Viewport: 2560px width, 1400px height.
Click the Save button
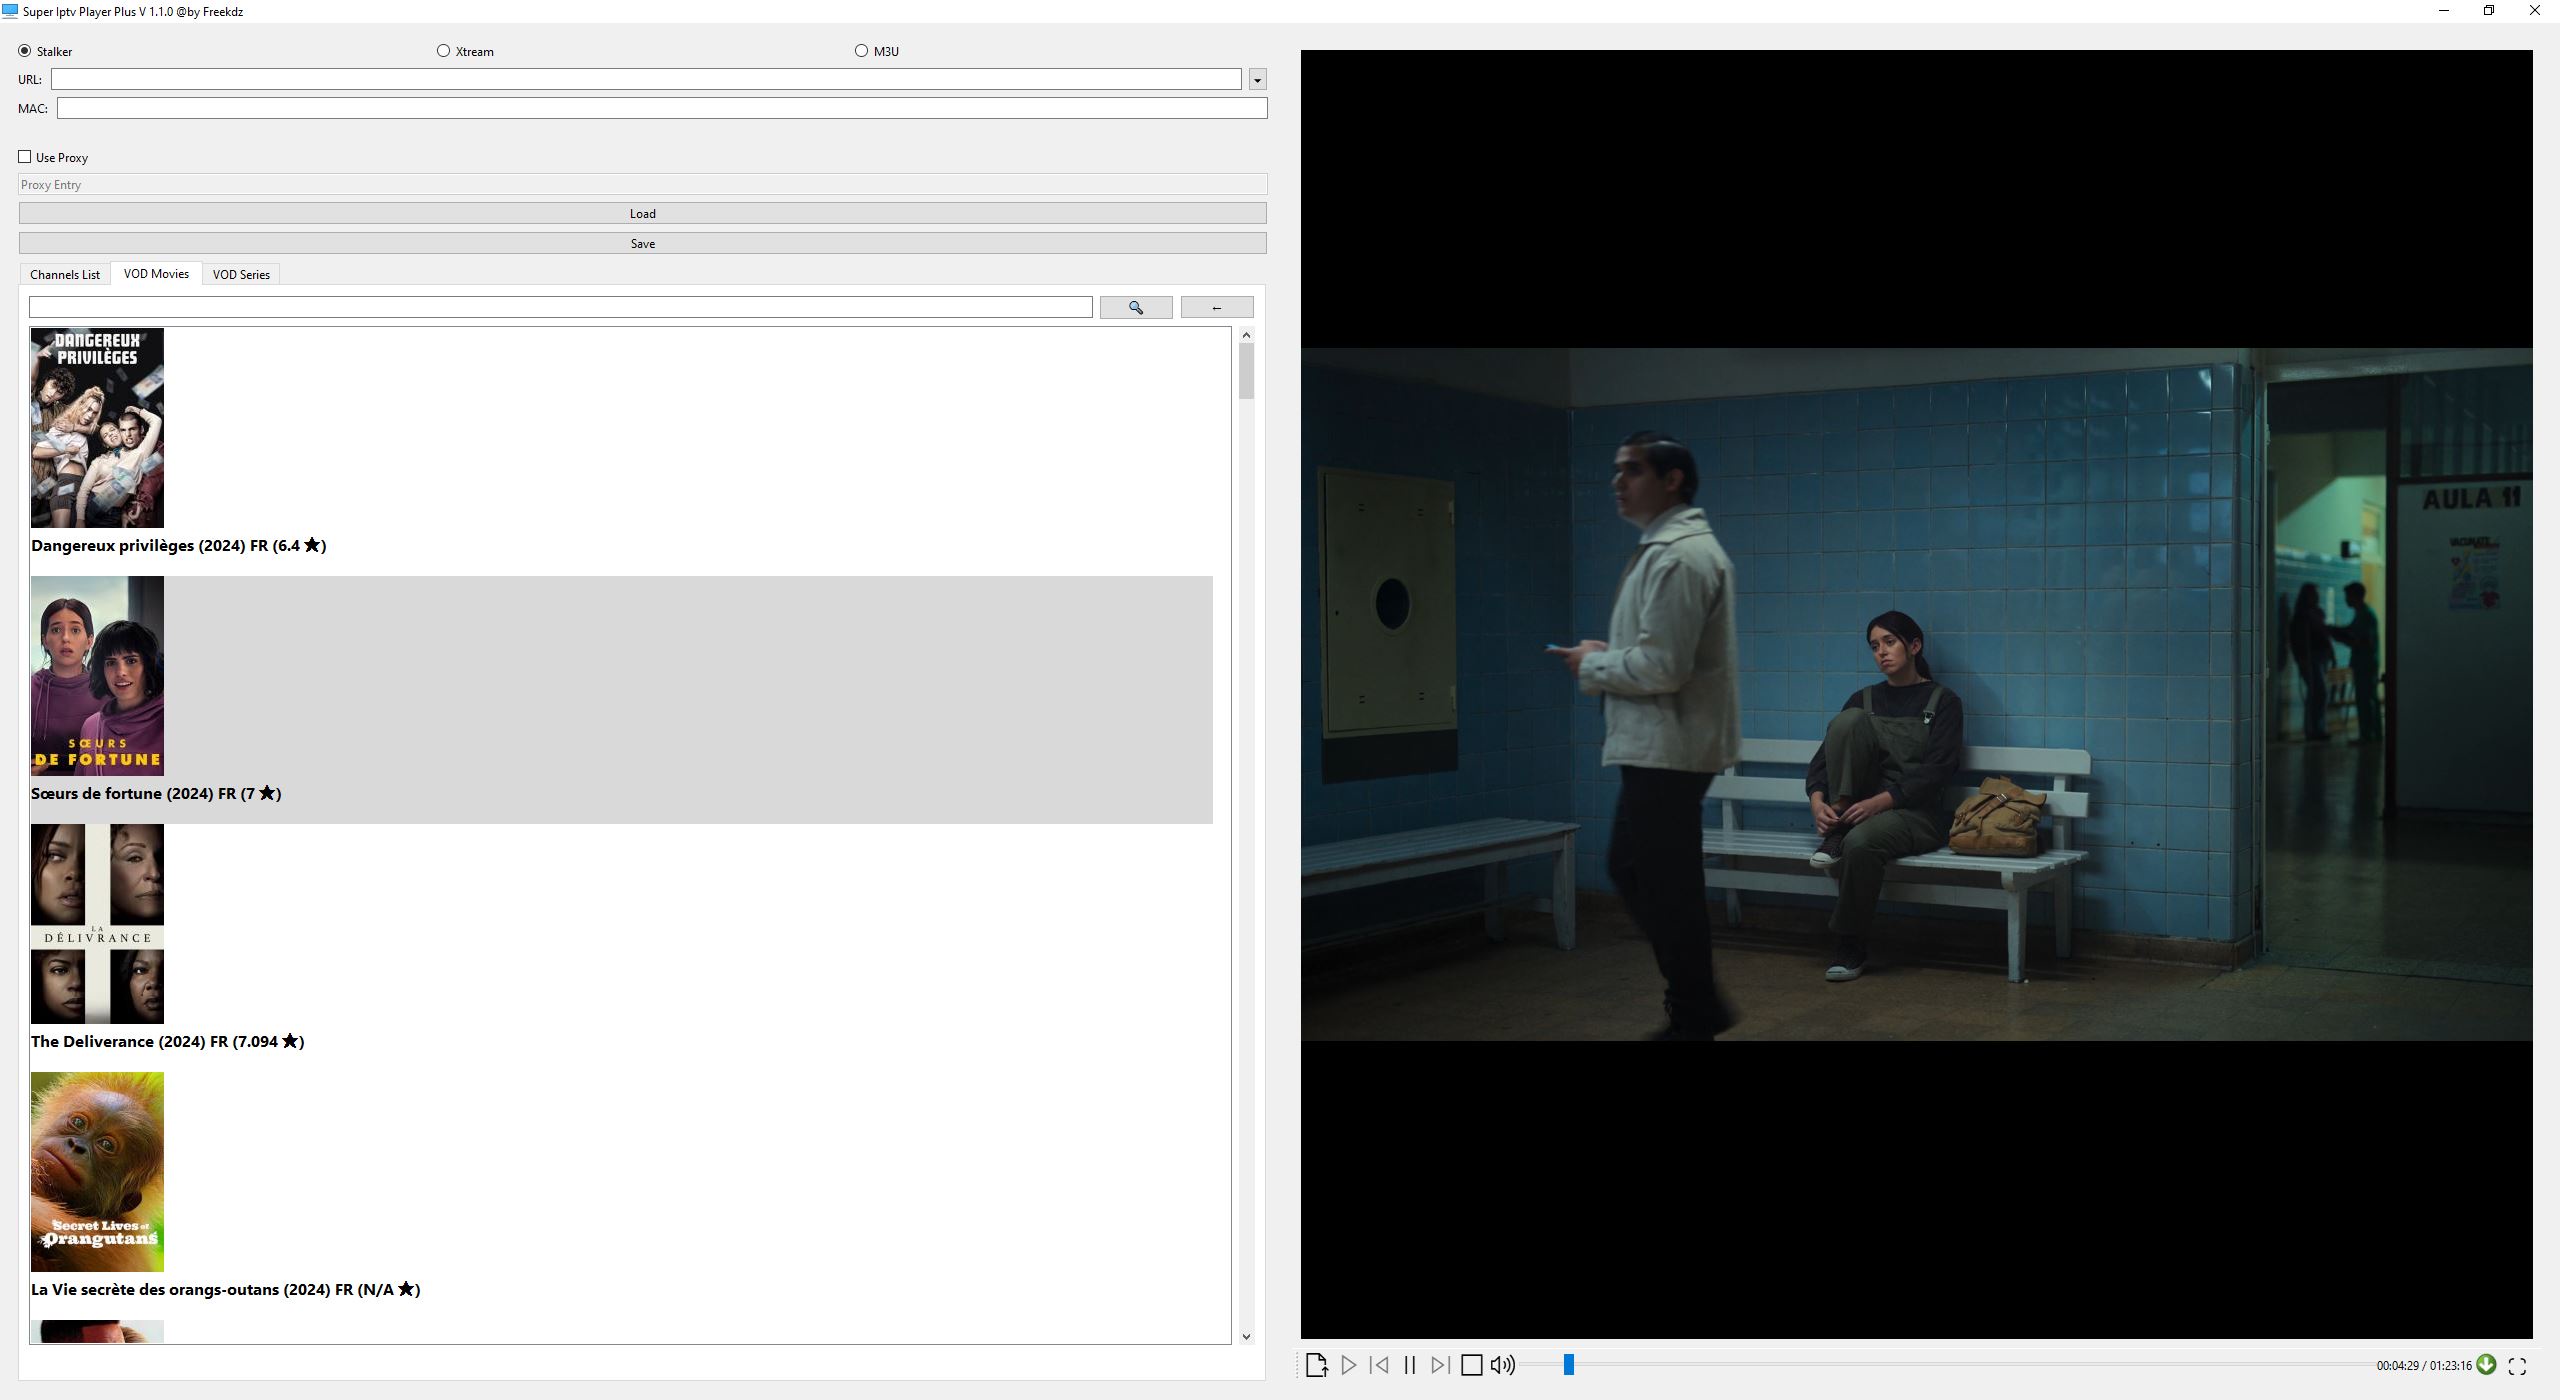pos(643,243)
